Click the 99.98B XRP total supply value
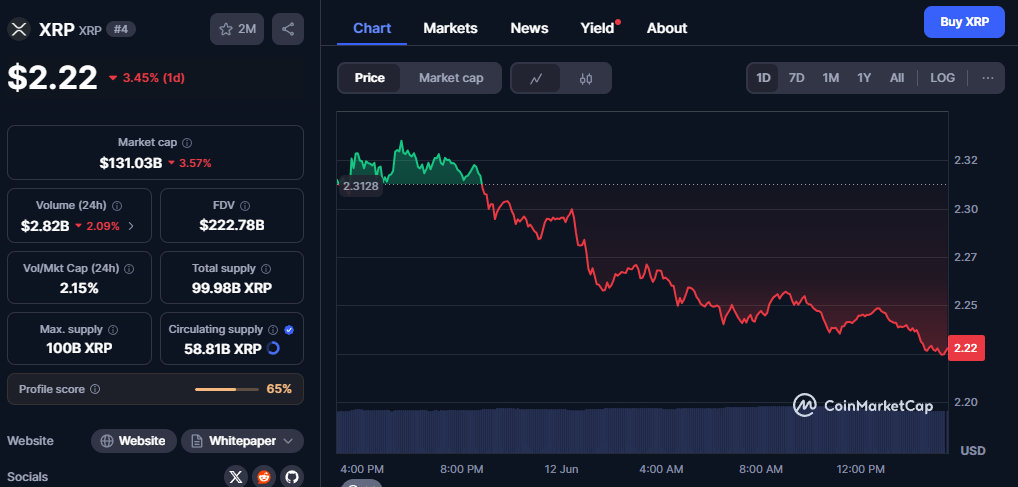Screen dimensions: 1018x487 pyautogui.click(x=232, y=288)
